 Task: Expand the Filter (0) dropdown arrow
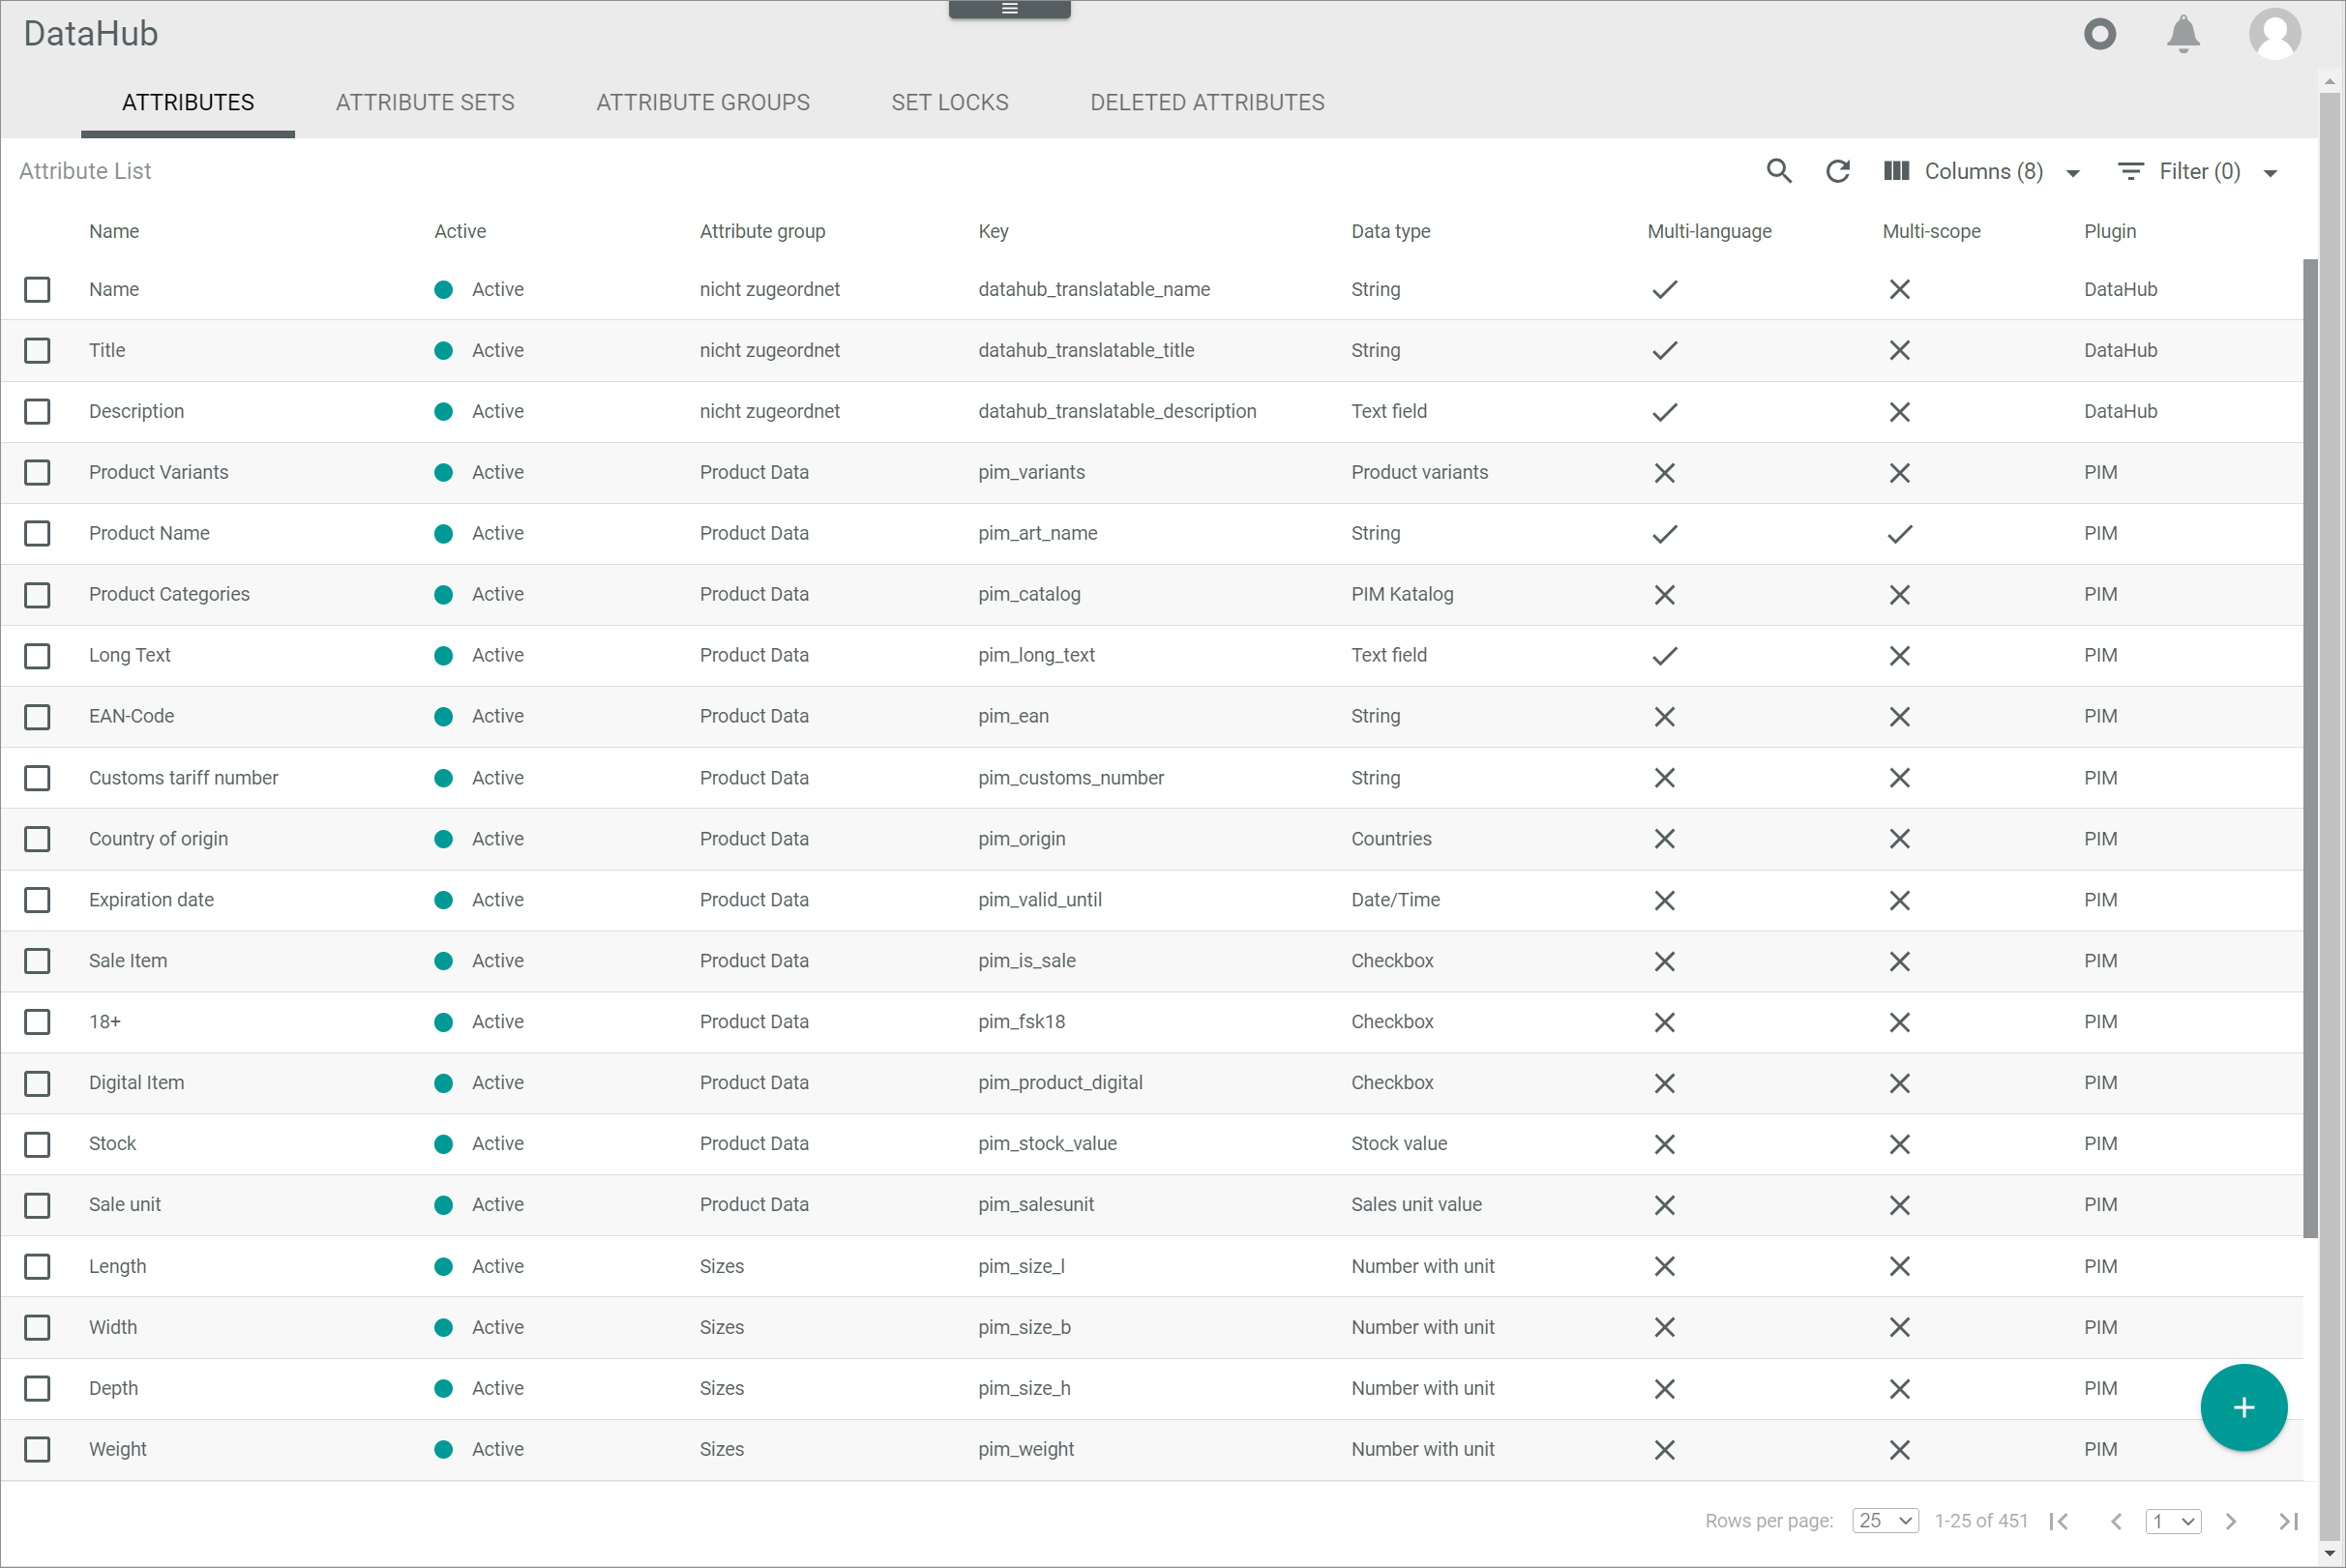coord(2269,173)
